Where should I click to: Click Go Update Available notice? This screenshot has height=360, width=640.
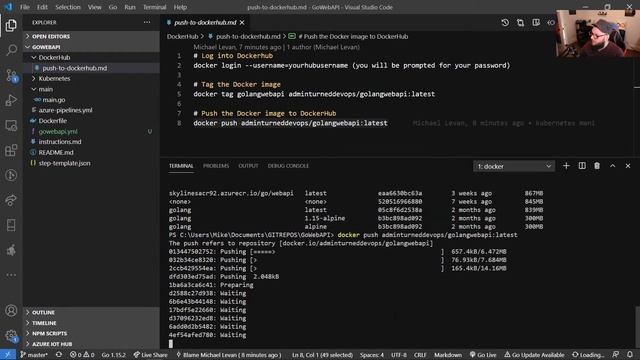pyautogui.click(x=534, y=355)
